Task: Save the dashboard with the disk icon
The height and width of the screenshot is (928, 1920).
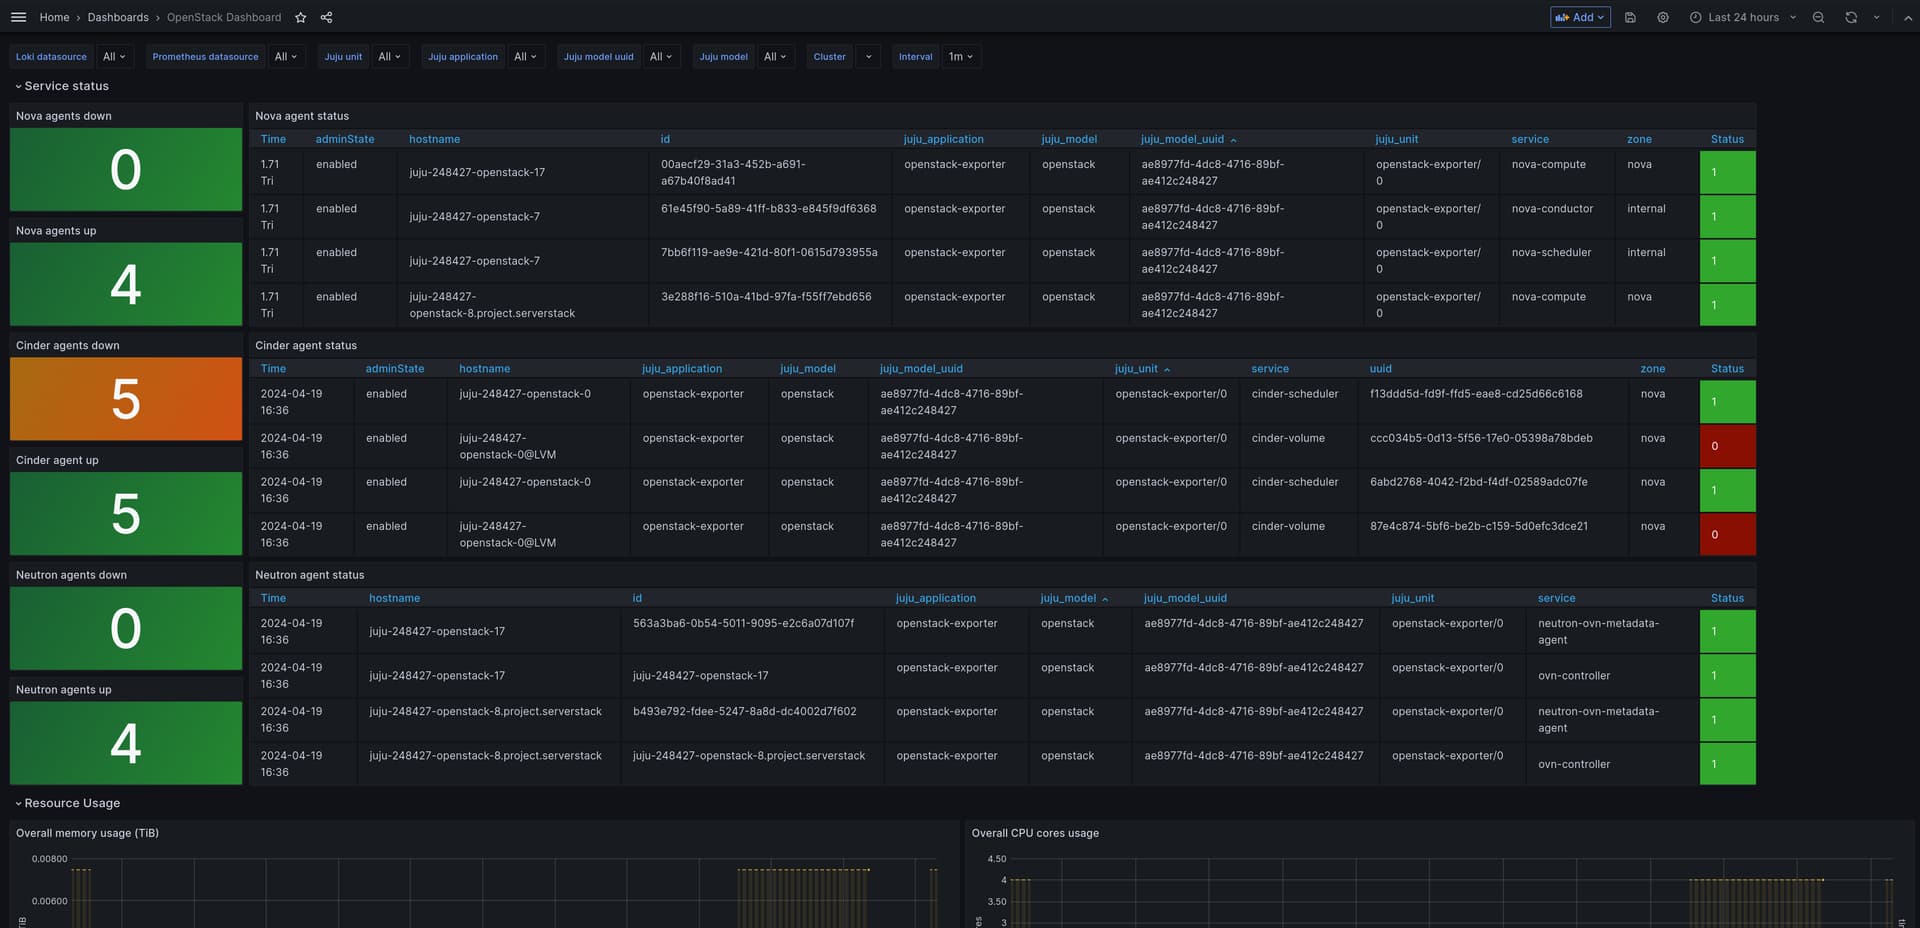Action: (1630, 17)
